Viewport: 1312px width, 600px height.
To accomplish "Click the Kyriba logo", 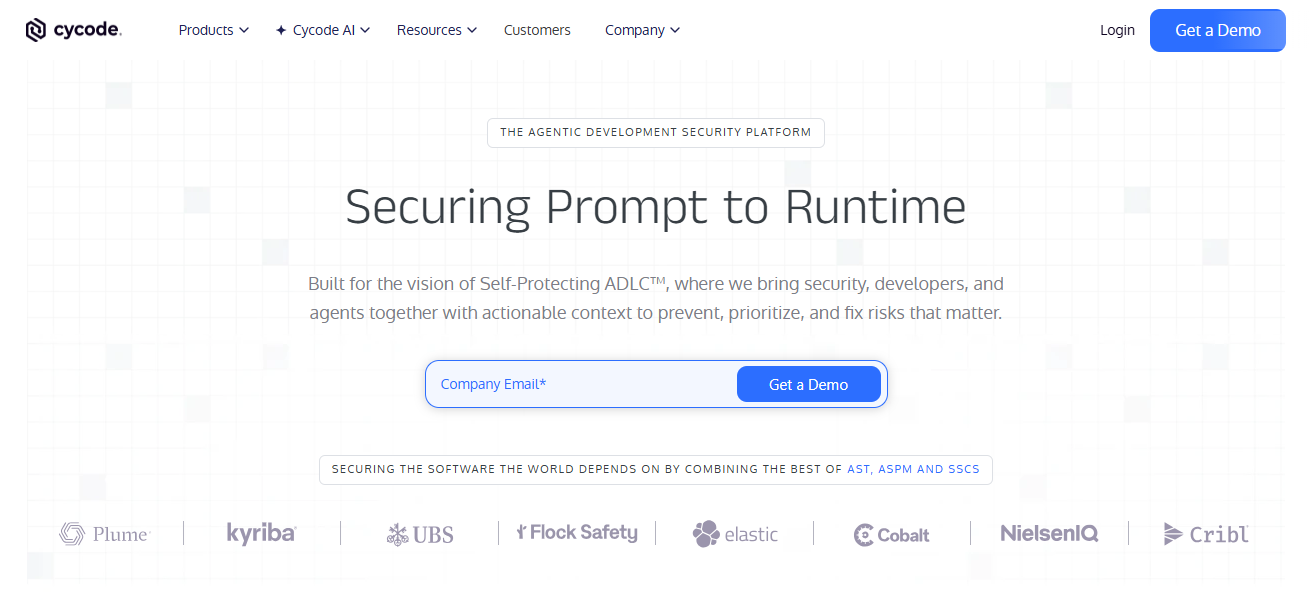I will click(x=261, y=533).
